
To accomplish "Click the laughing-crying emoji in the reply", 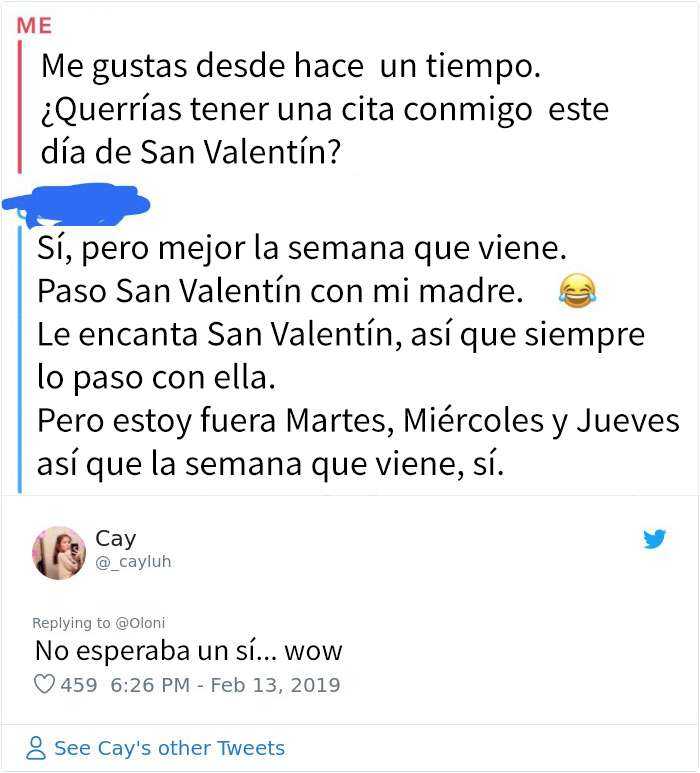I will pos(577,290).
